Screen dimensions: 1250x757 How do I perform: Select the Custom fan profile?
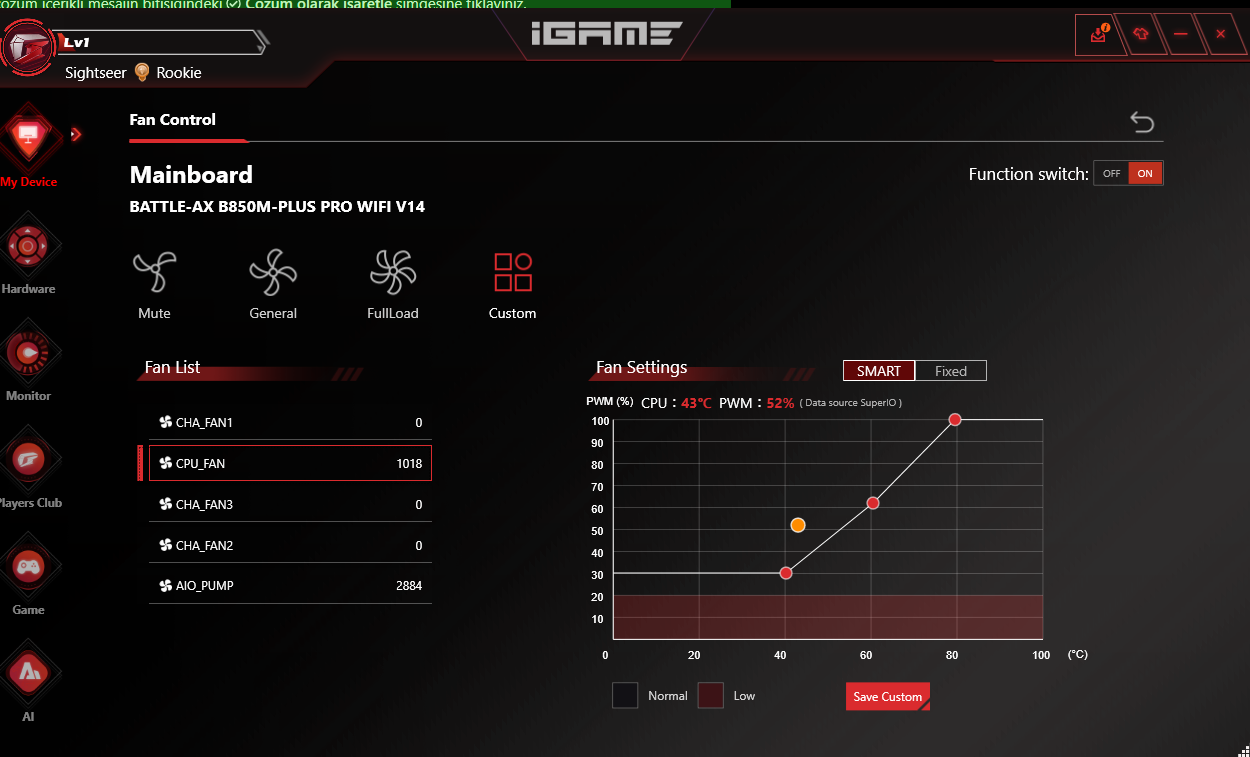[513, 285]
